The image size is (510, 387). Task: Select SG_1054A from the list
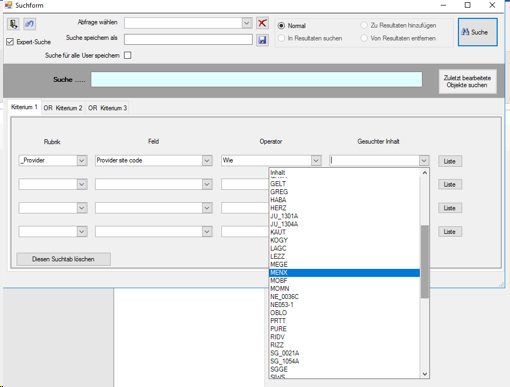pyautogui.click(x=344, y=361)
